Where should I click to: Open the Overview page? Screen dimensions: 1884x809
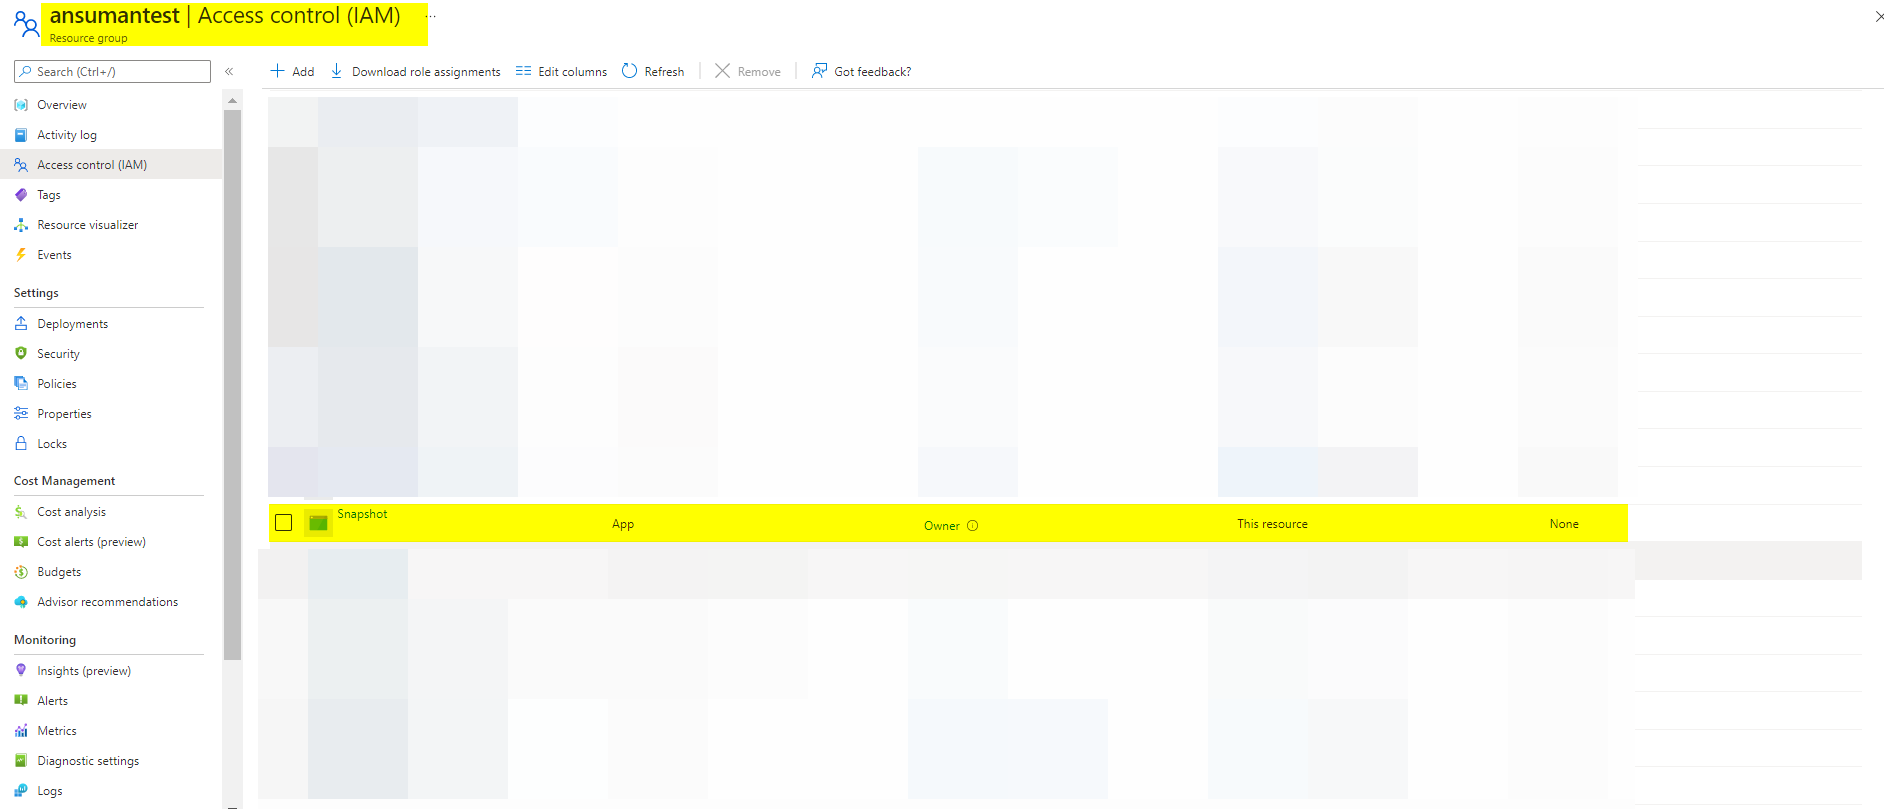[62, 105]
